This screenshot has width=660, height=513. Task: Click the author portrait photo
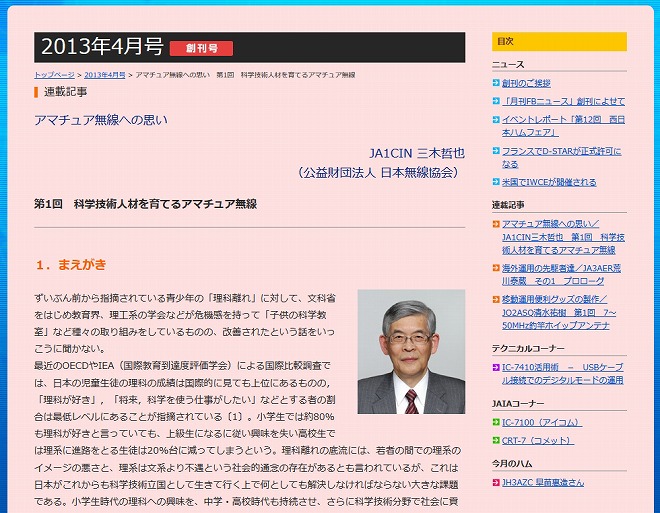(411, 351)
